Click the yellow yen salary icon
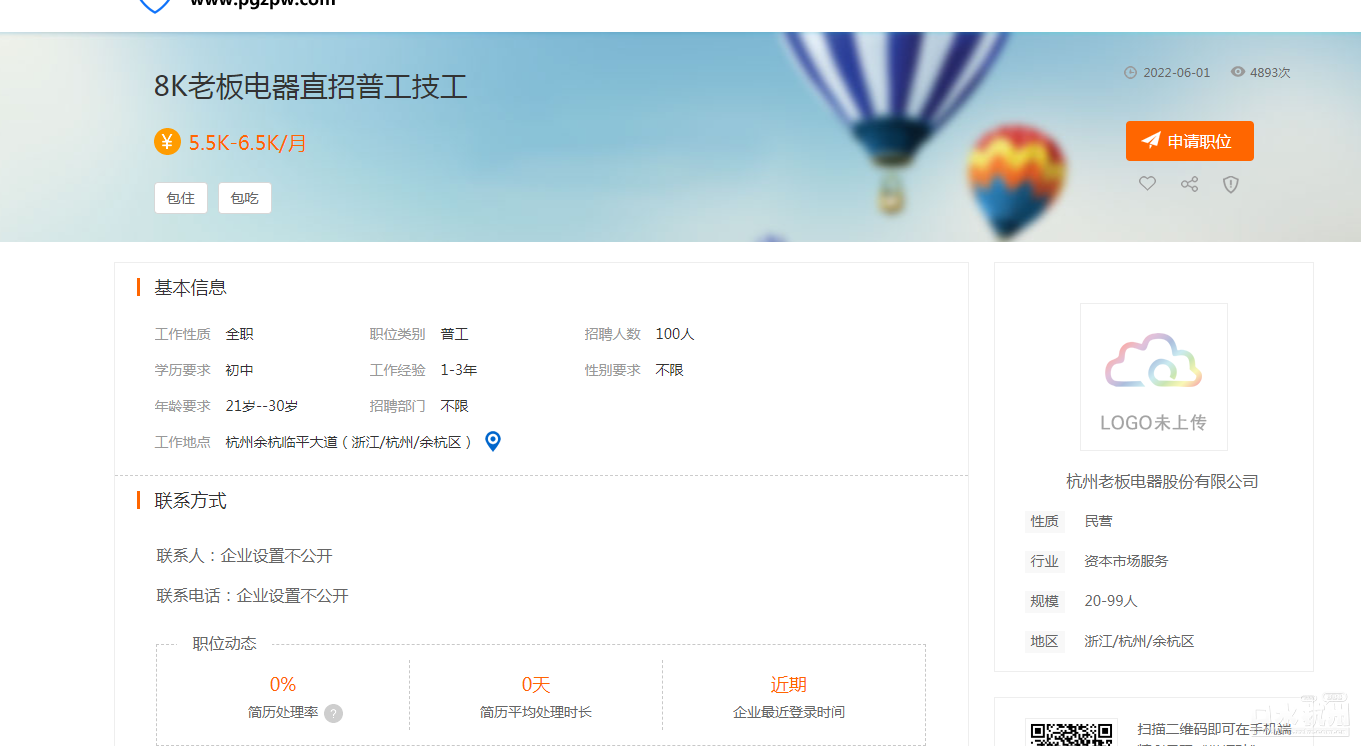1361x746 pixels. 167,142
